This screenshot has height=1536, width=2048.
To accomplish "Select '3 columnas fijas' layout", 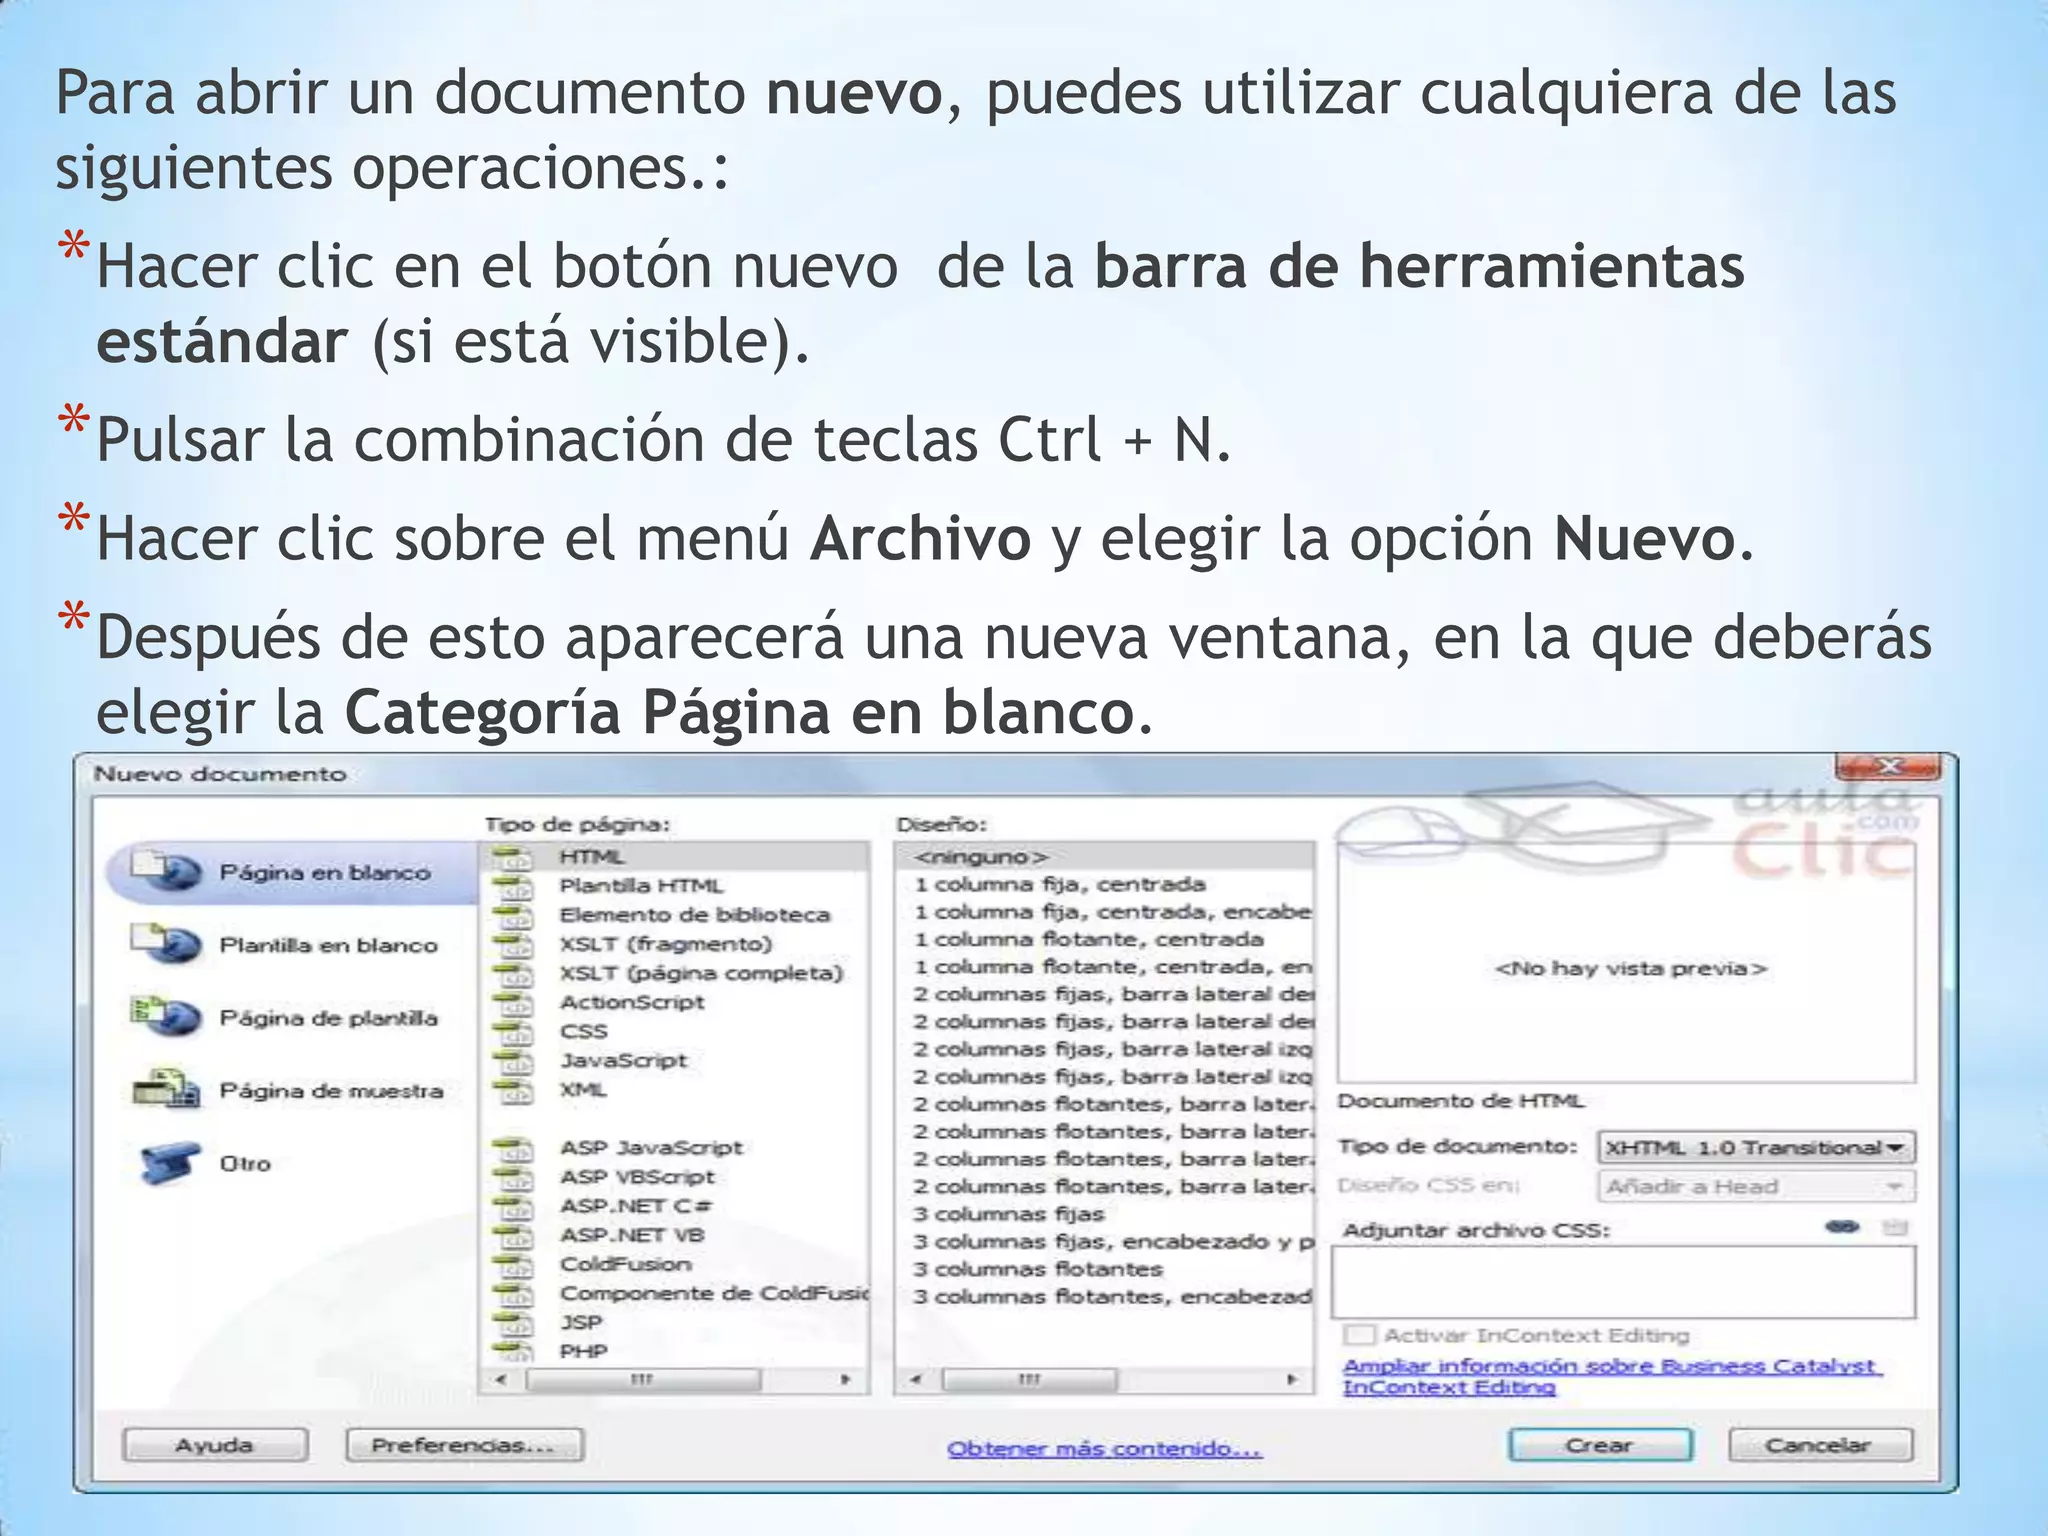I will [x=1008, y=1214].
